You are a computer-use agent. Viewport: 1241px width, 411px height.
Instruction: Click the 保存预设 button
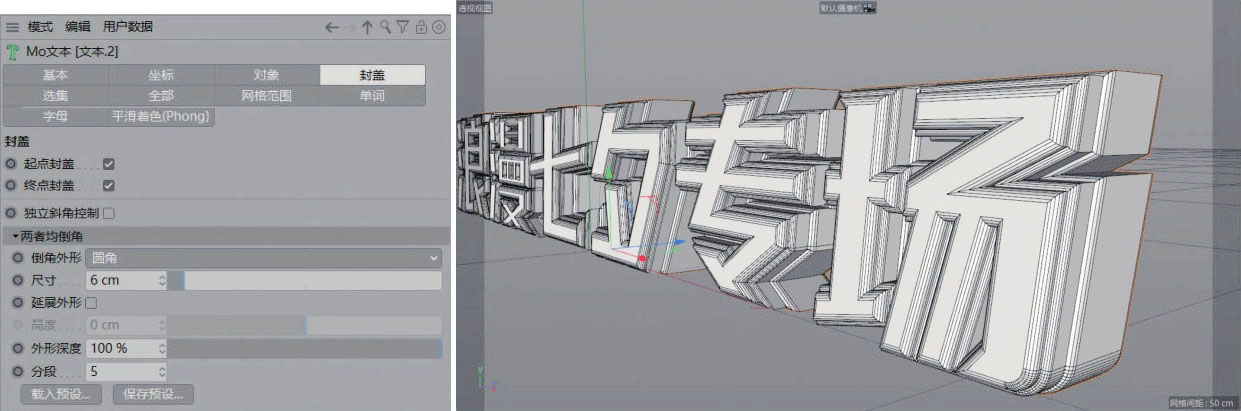[154, 394]
